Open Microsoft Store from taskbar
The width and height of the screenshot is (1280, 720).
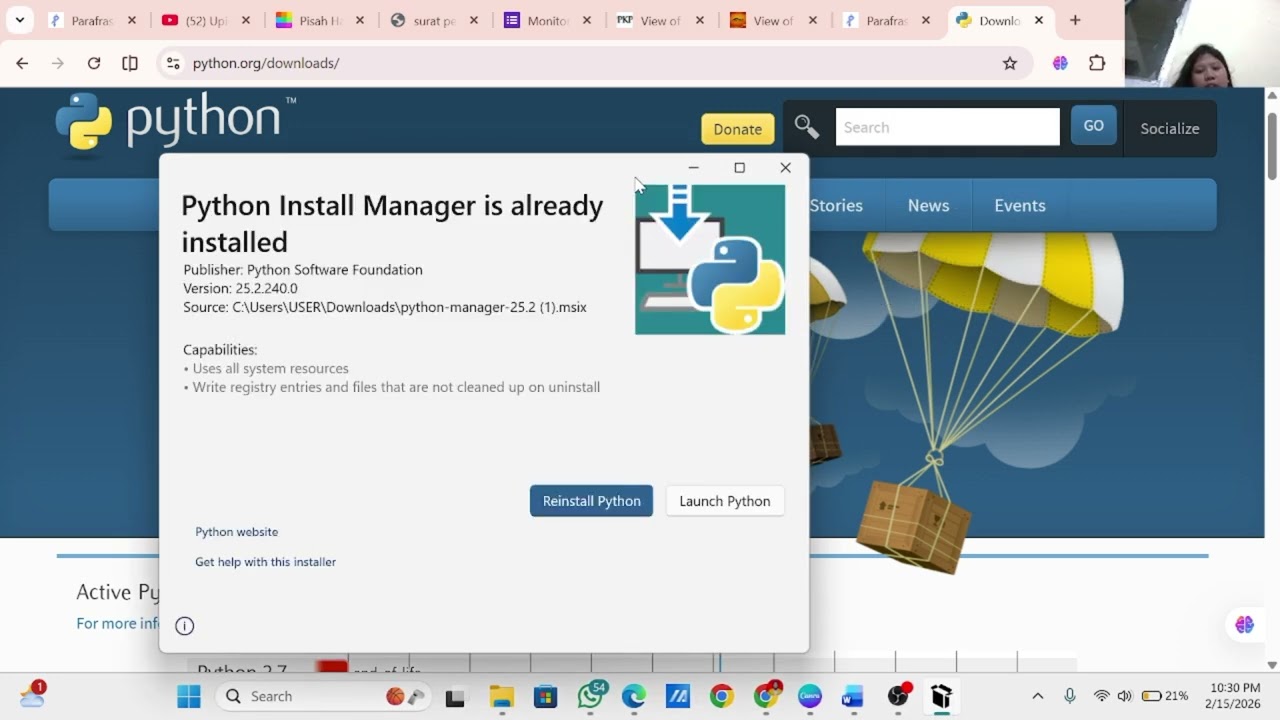545,696
